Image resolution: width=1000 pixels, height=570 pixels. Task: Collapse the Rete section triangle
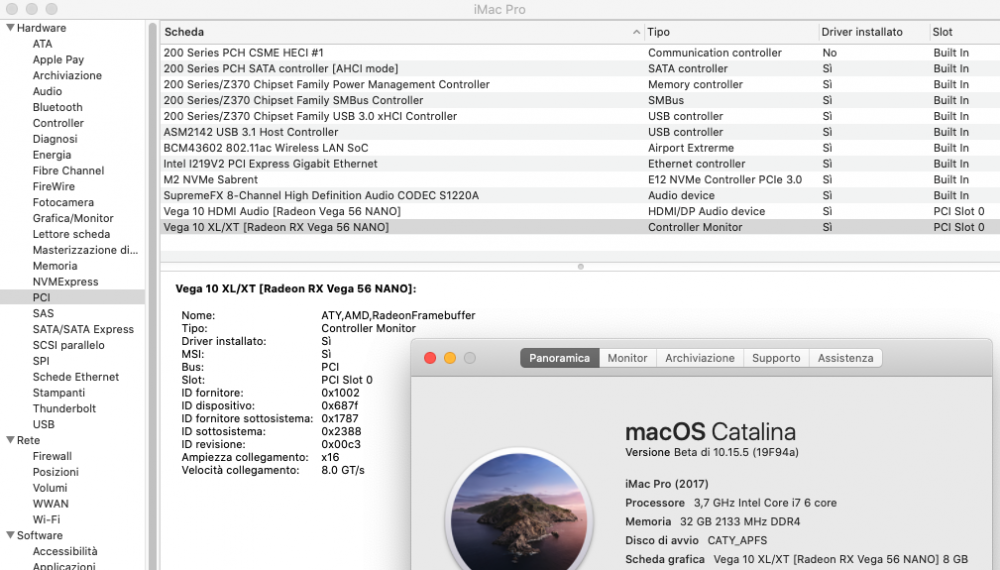[x=10, y=440]
